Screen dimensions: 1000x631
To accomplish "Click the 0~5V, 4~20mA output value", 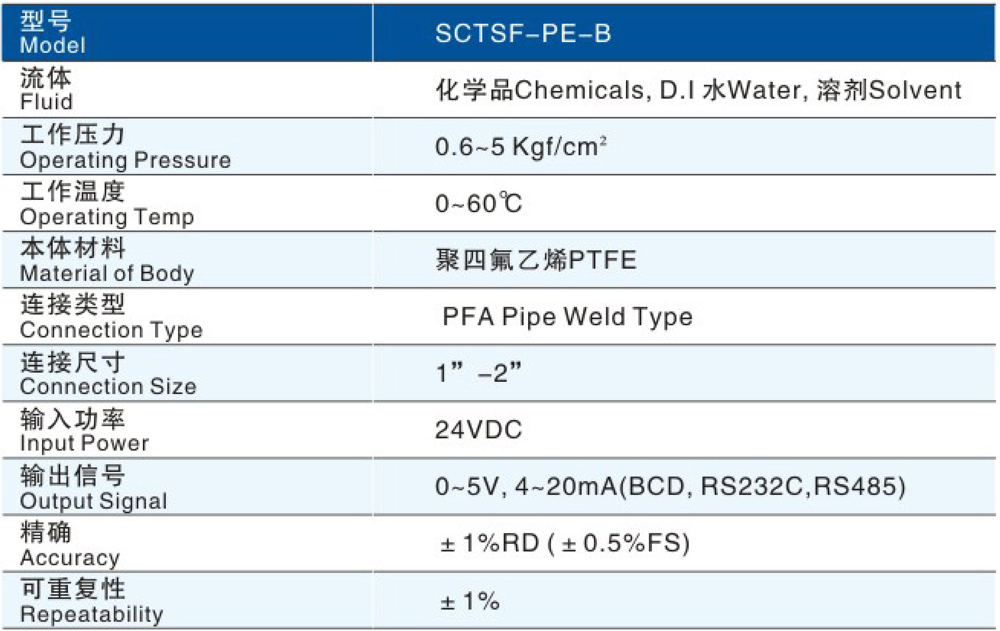I will pos(670,487).
